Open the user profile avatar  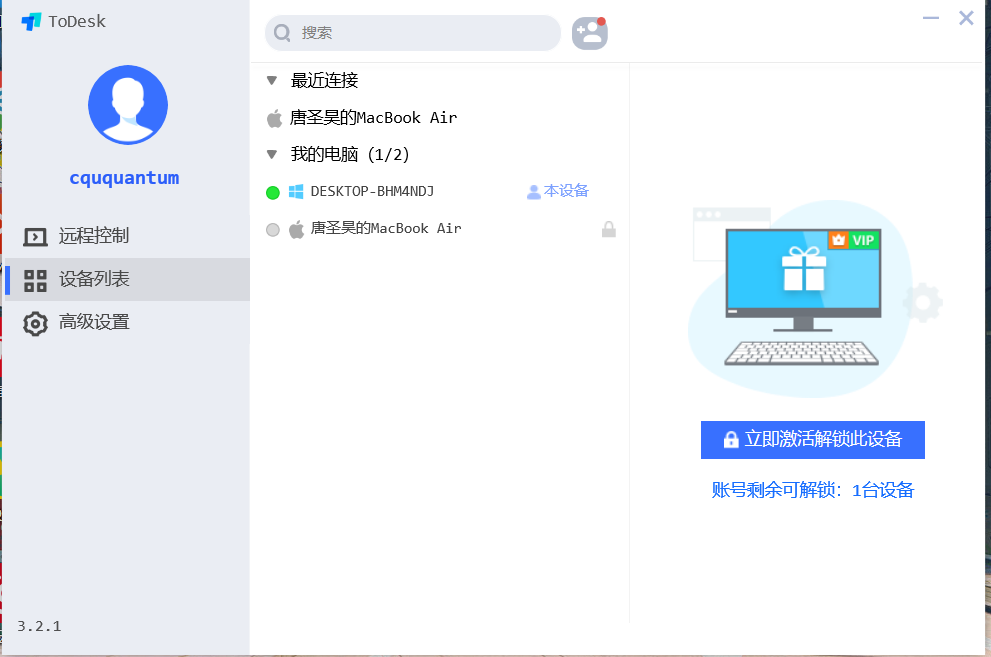click(128, 105)
